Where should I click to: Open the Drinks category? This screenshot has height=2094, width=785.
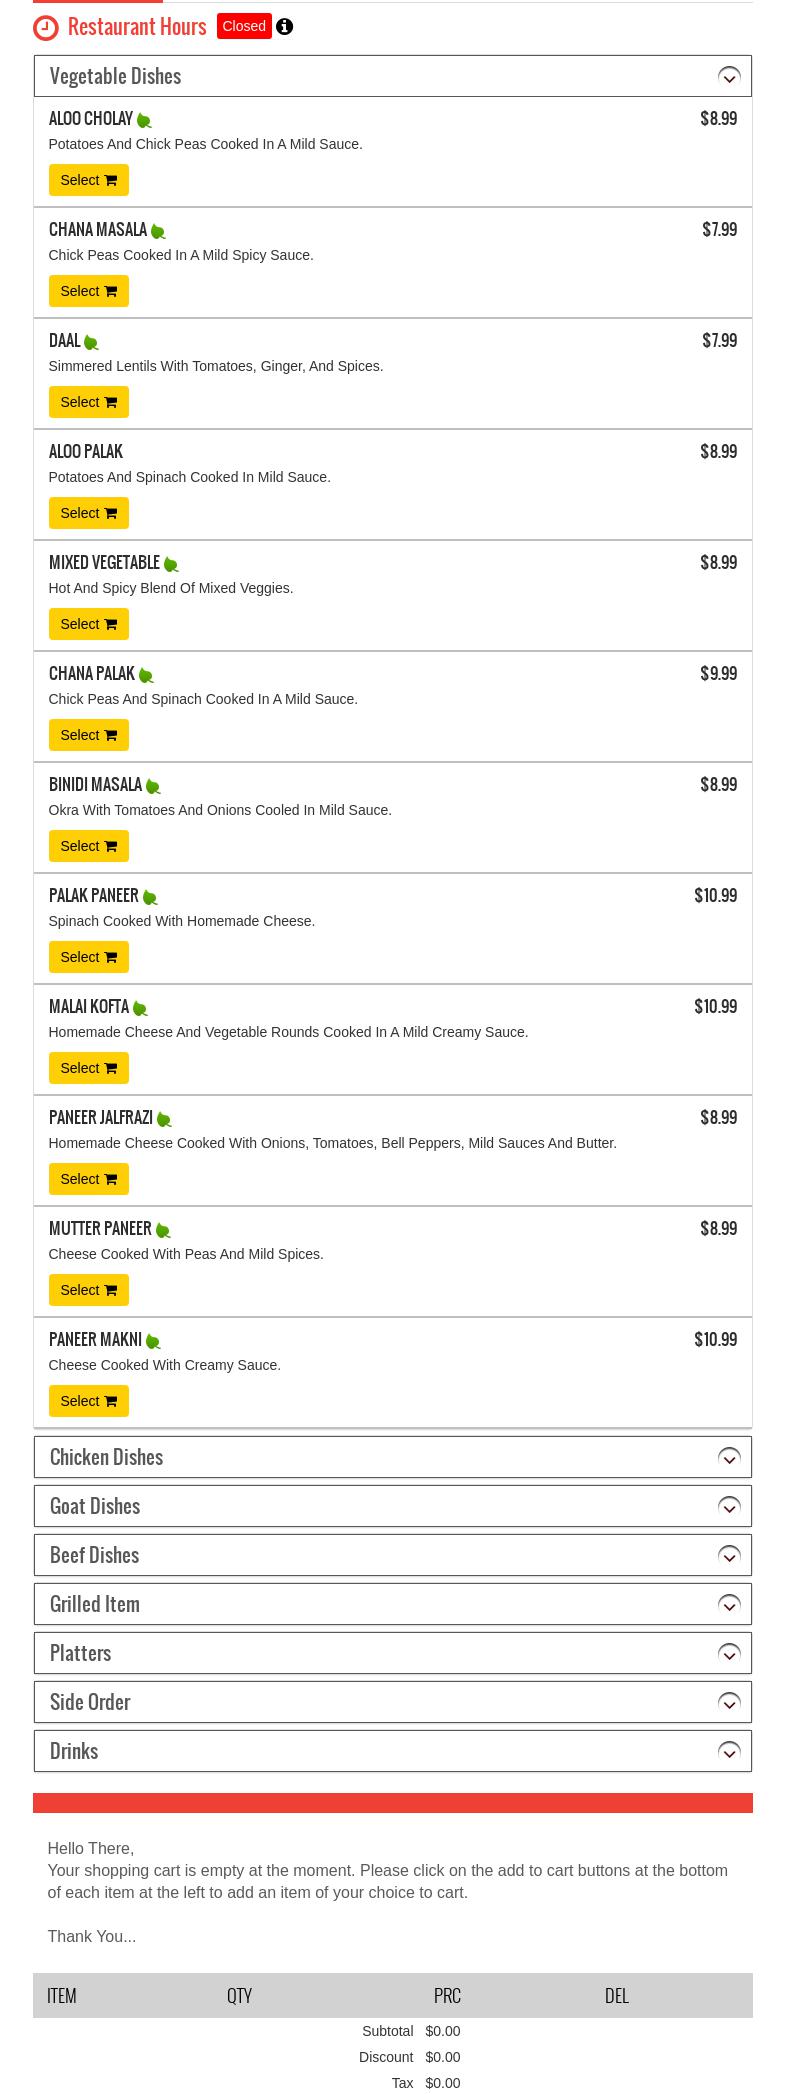click(729, 1752)
